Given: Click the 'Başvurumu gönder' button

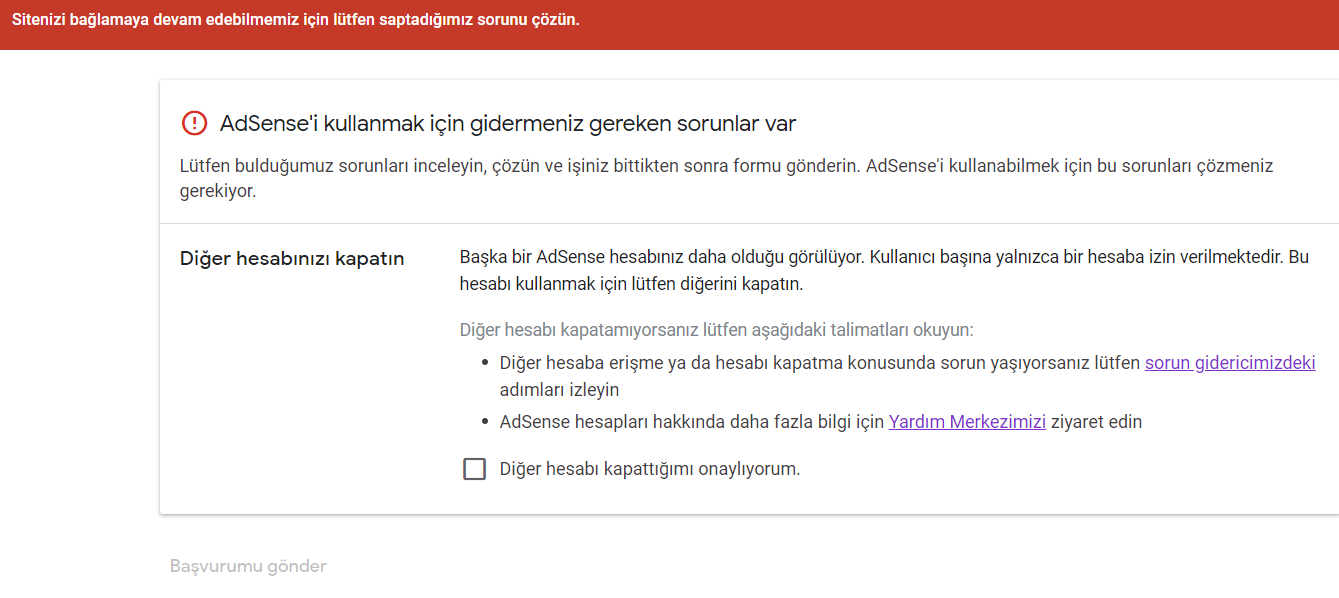Looking at the screenshot, I should [248, 566].
